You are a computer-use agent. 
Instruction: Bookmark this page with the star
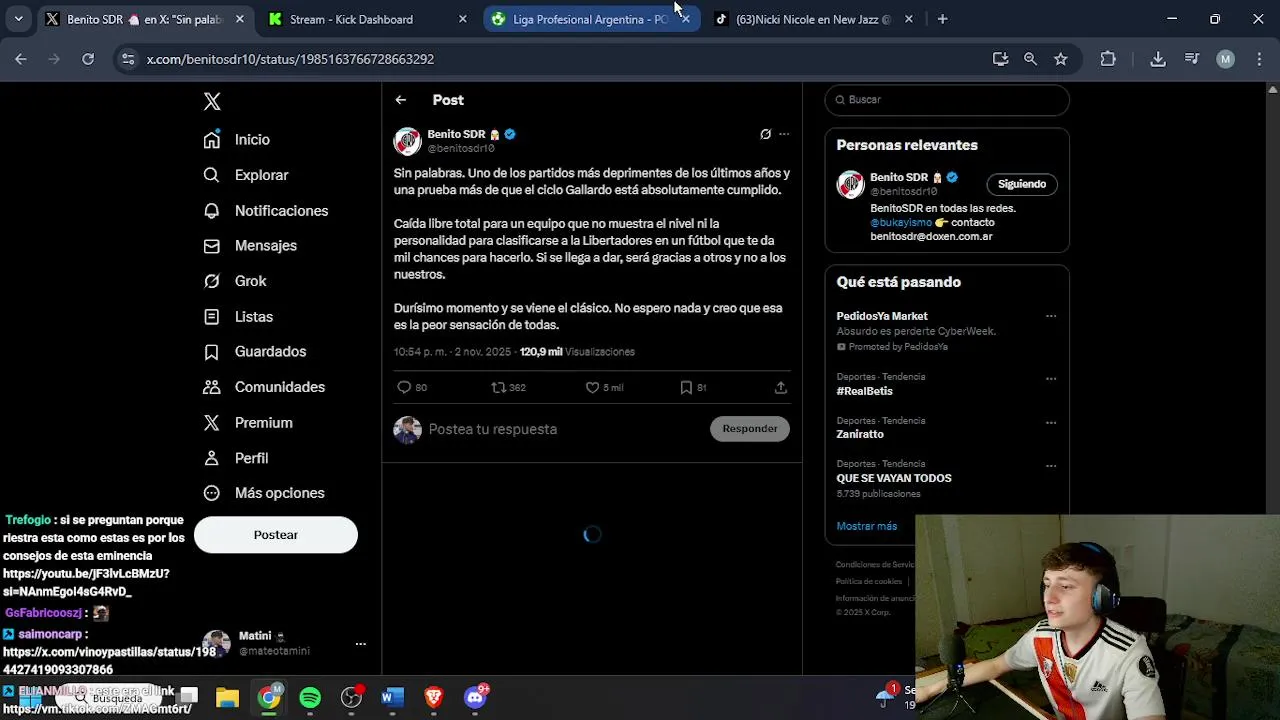(1060, 59)
